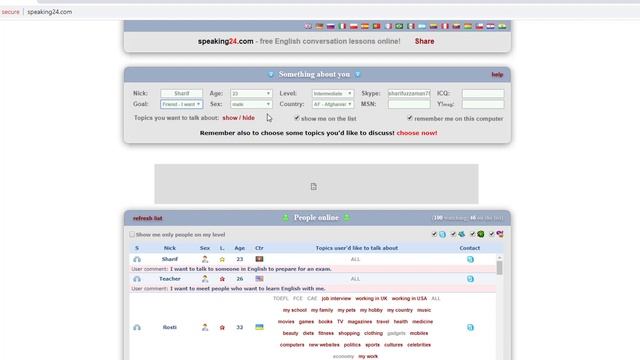Collapse panel with arrow left of 'Something about you'
Viewport: 640px width, 360px height.
click(x=271, y=74)
